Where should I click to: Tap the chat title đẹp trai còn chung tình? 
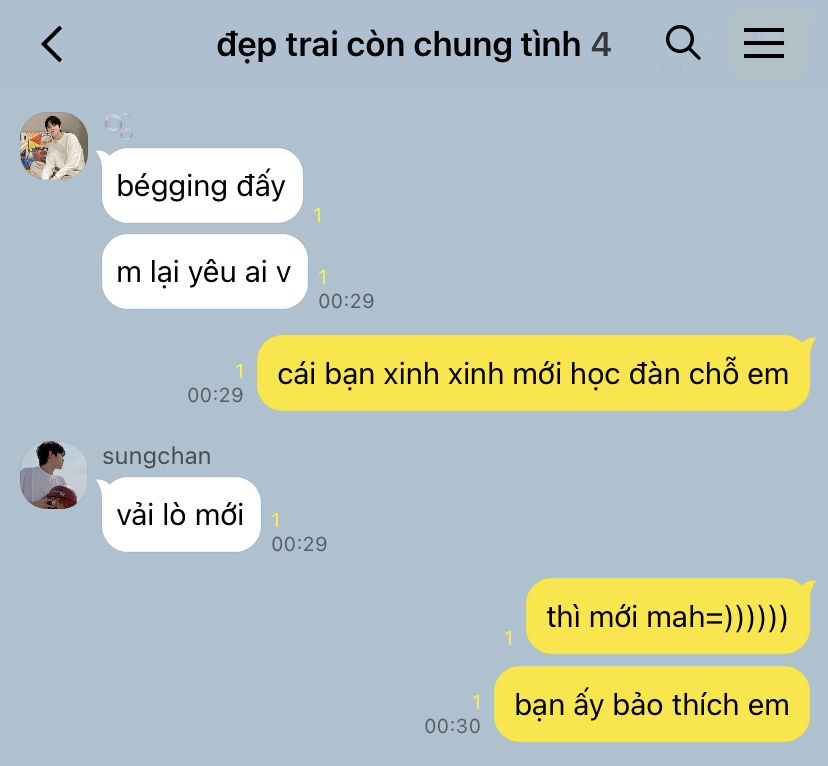tap(399, 45)
